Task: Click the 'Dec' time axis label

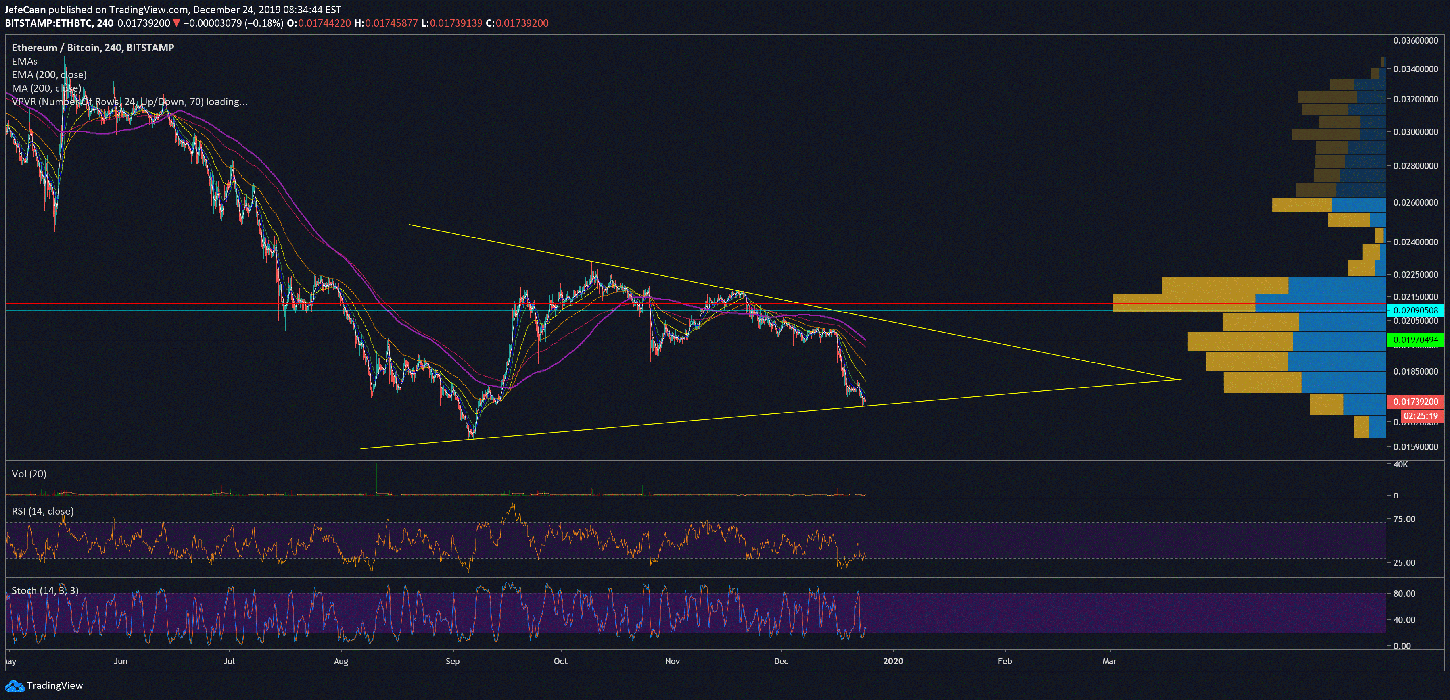Action: (x=779, y=661)
